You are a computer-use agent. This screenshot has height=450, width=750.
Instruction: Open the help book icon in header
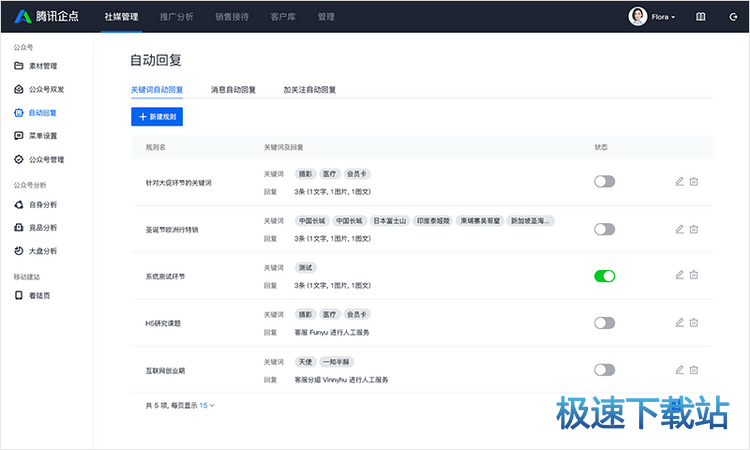(x=700, y=17)
